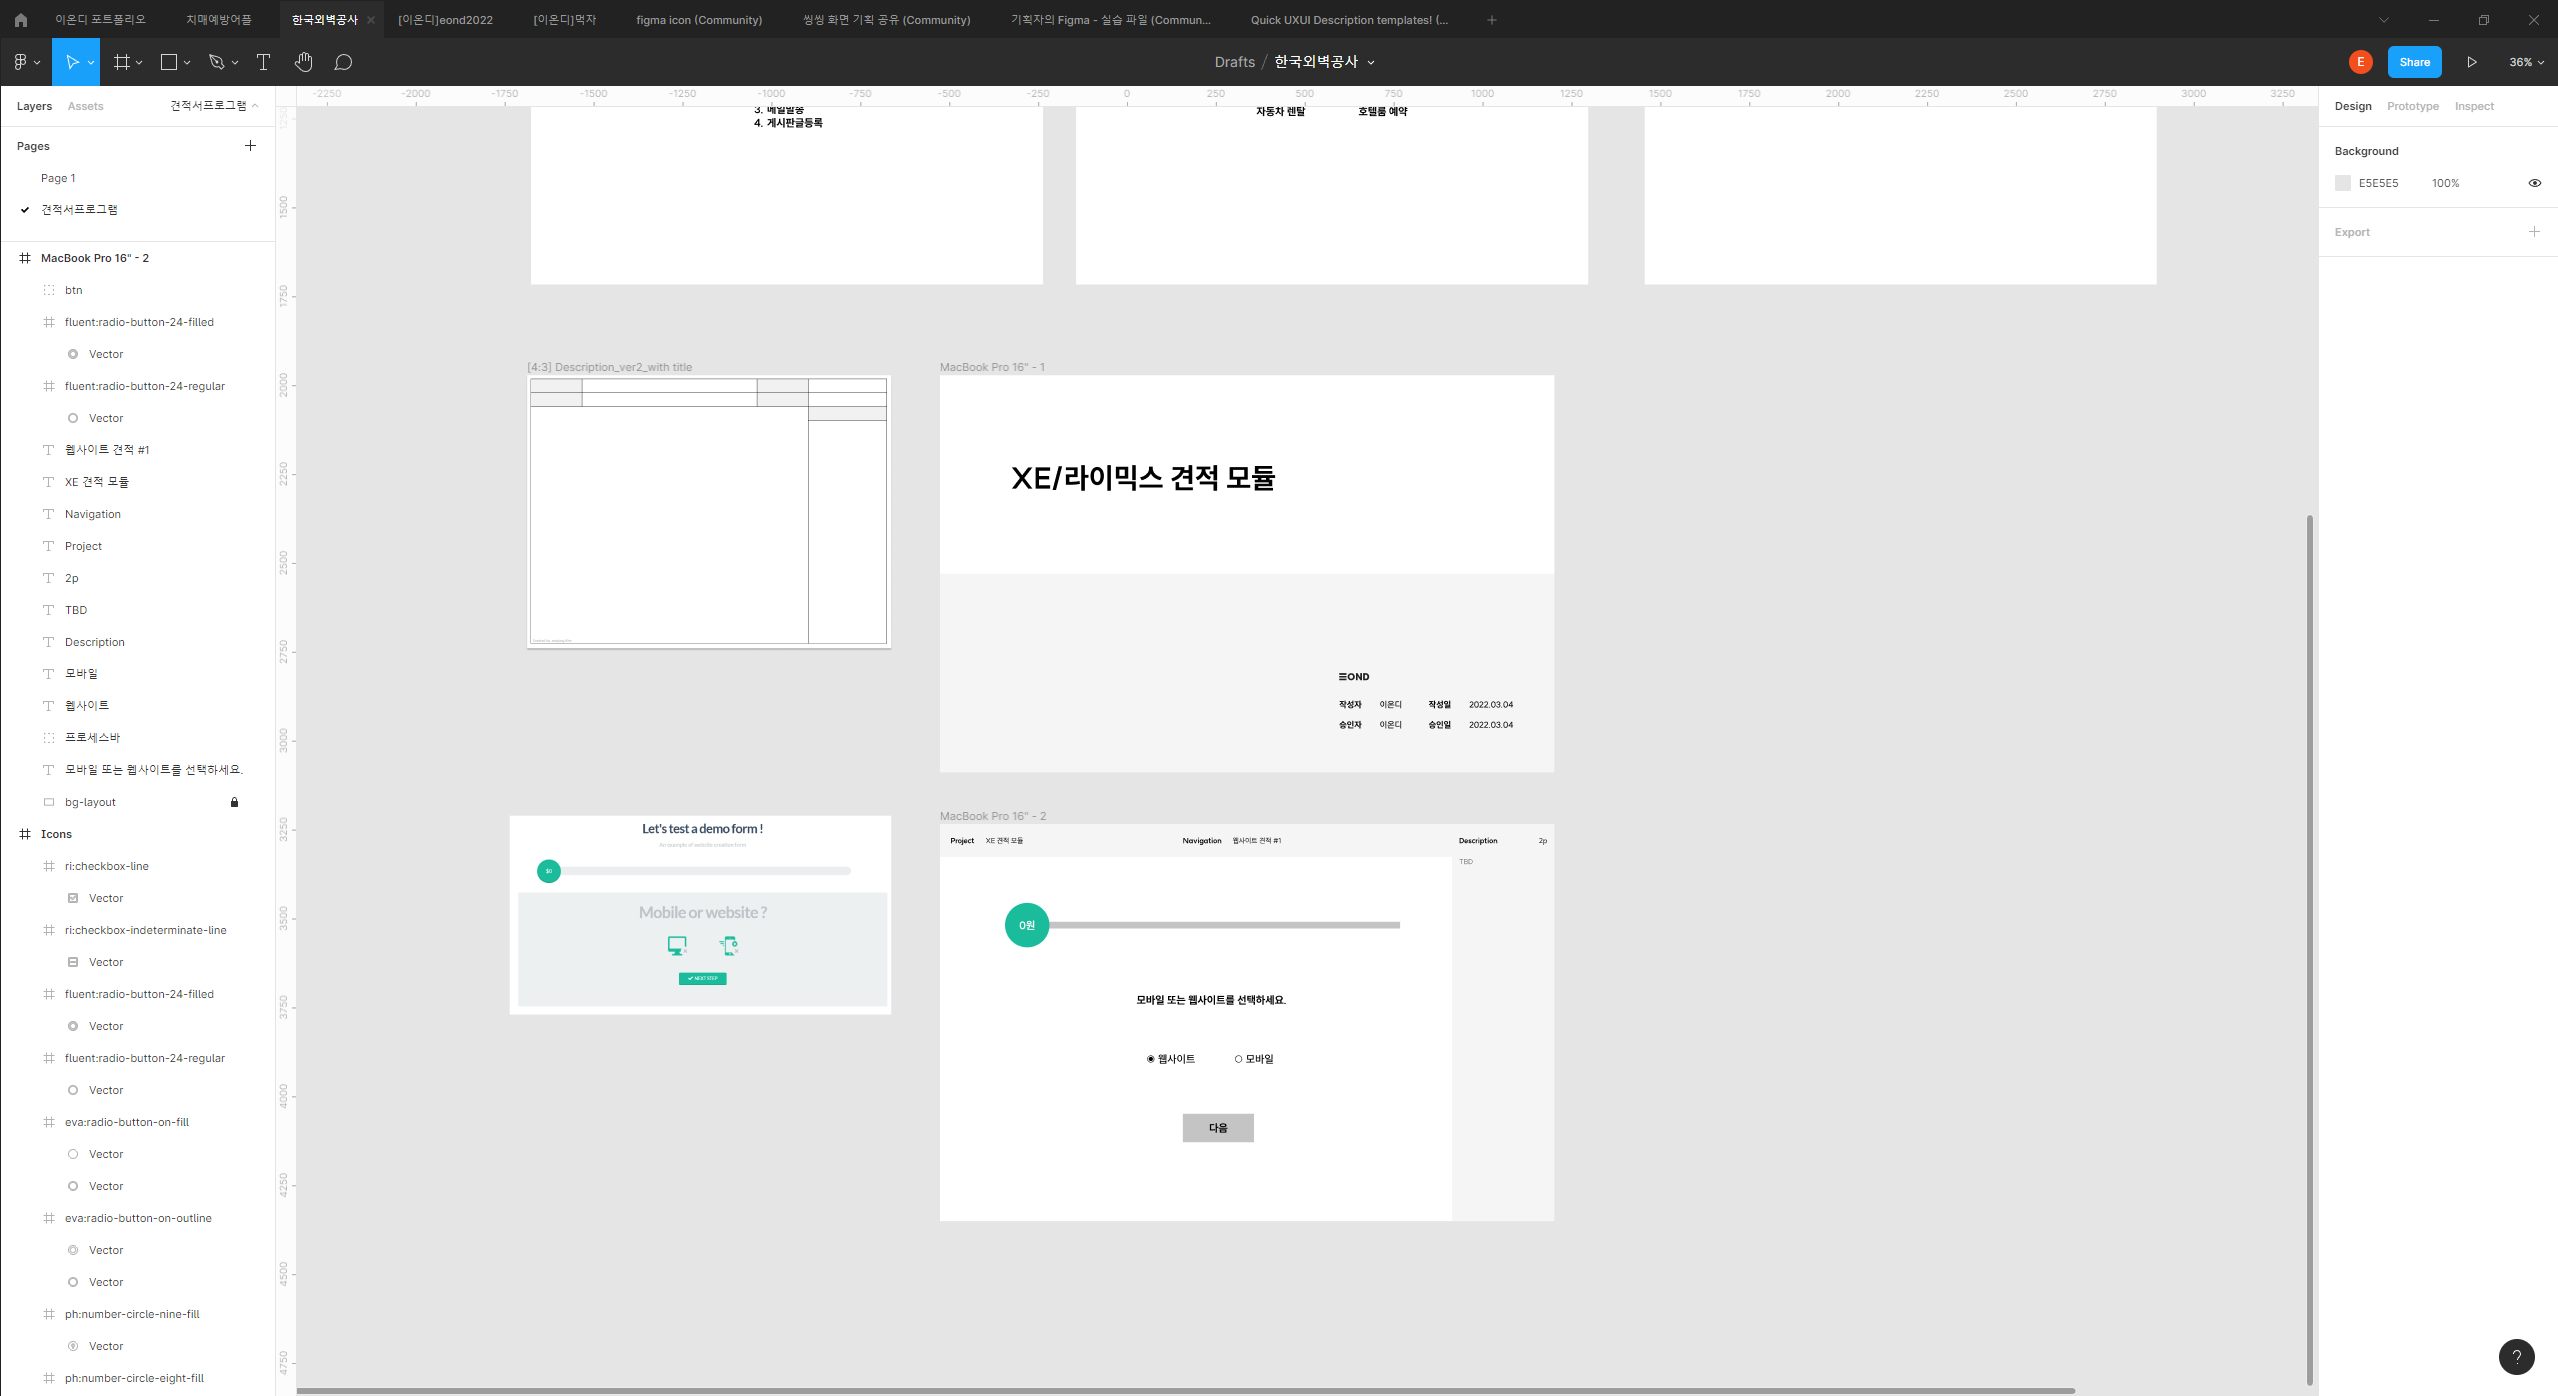Close the 한국외벽공사 tab
The height and width of the screenshot is (1396, 2558).
pos(371,20)
